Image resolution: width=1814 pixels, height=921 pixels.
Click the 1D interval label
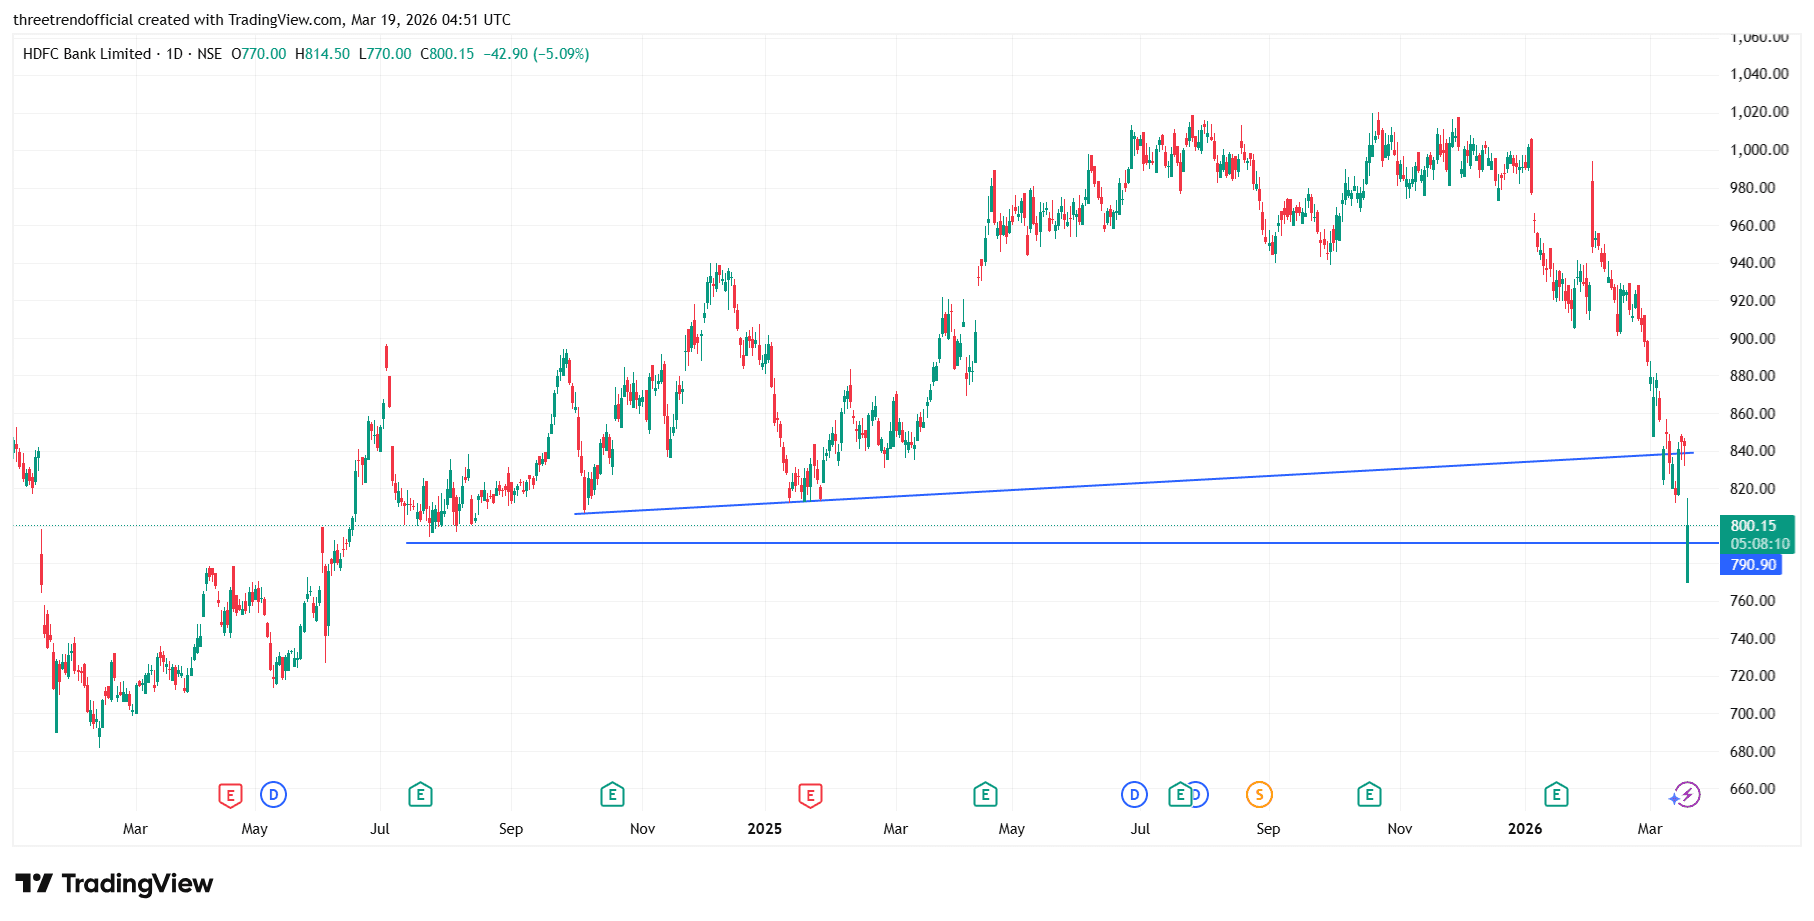[x=174, y=54]
